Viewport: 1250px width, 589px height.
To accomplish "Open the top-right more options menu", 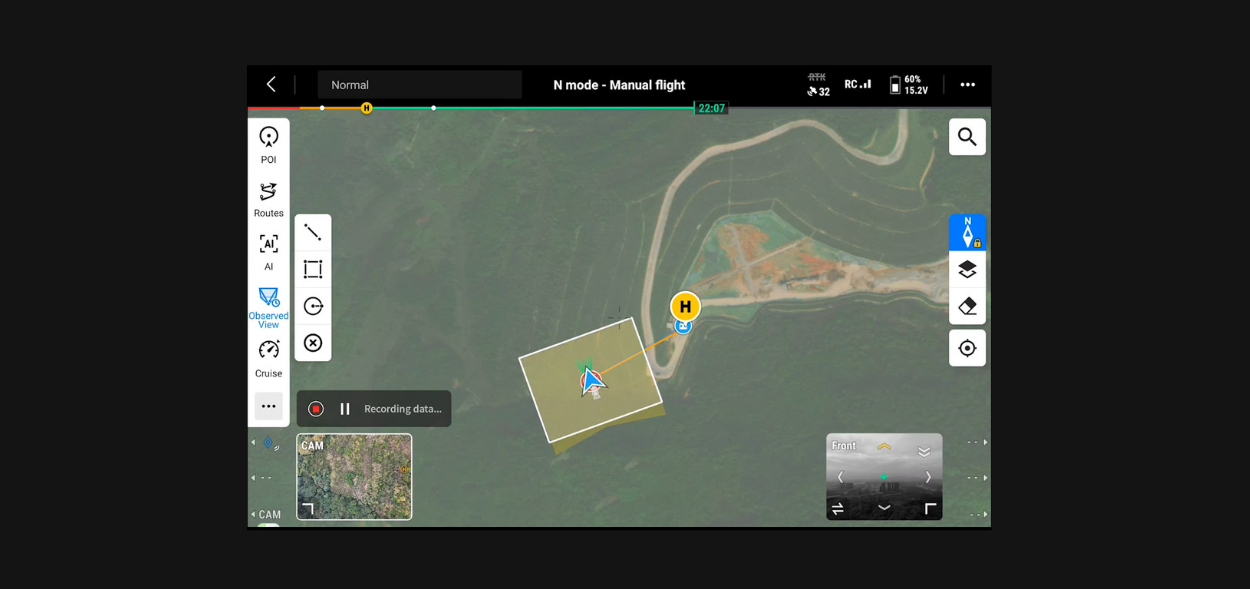I will 967,85.
